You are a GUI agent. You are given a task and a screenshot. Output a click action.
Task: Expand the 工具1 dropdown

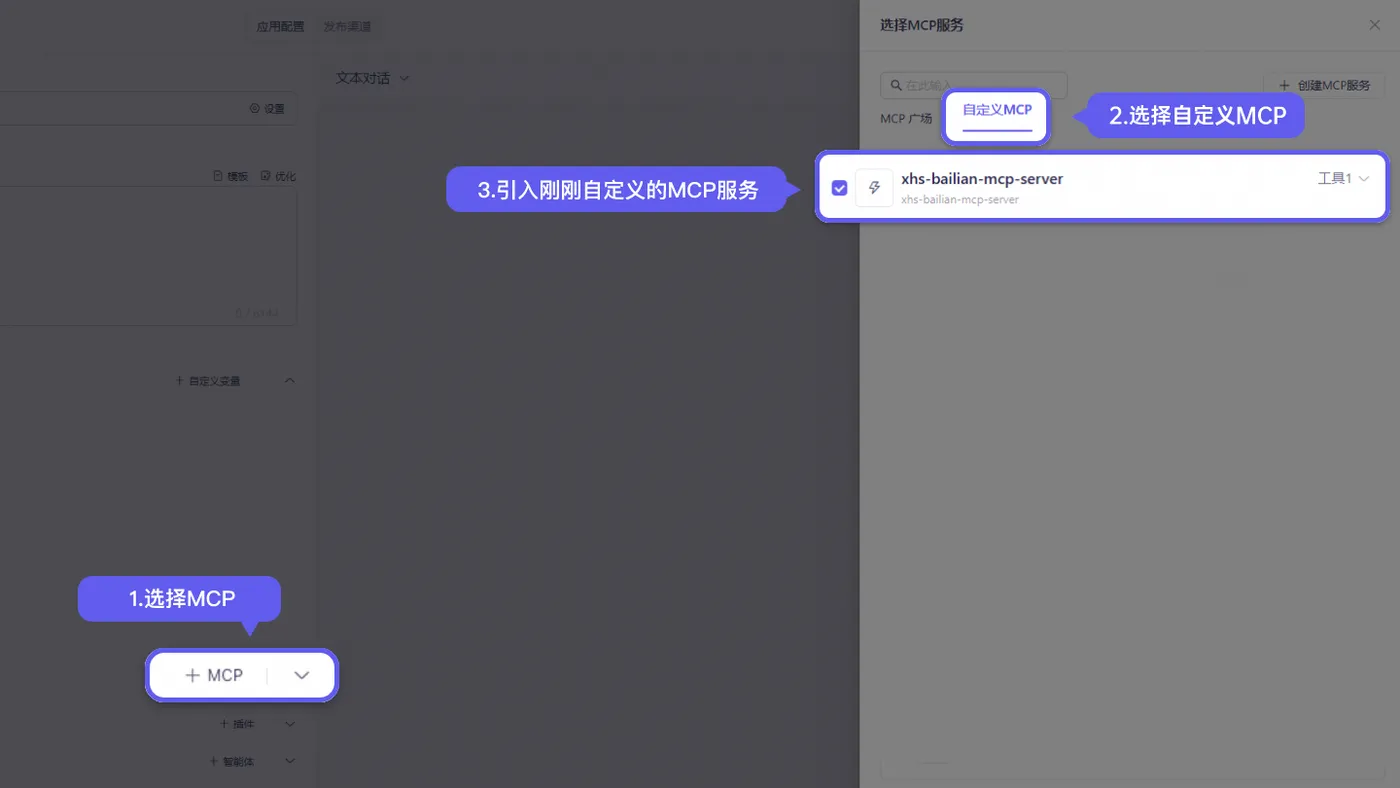[1343, 178]
